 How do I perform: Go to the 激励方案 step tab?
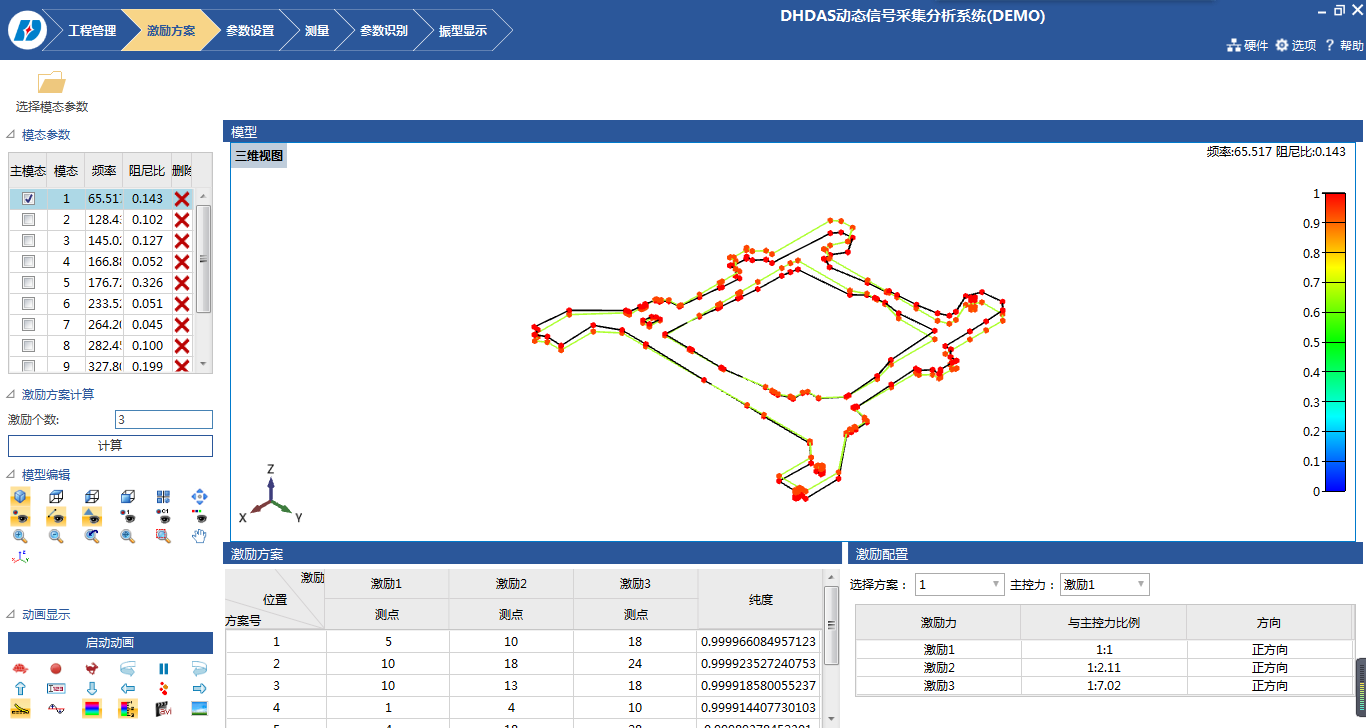point(170,30)
